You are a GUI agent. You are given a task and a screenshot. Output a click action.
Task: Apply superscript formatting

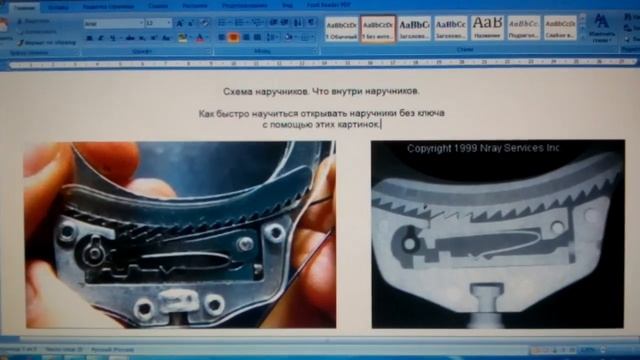154,38
